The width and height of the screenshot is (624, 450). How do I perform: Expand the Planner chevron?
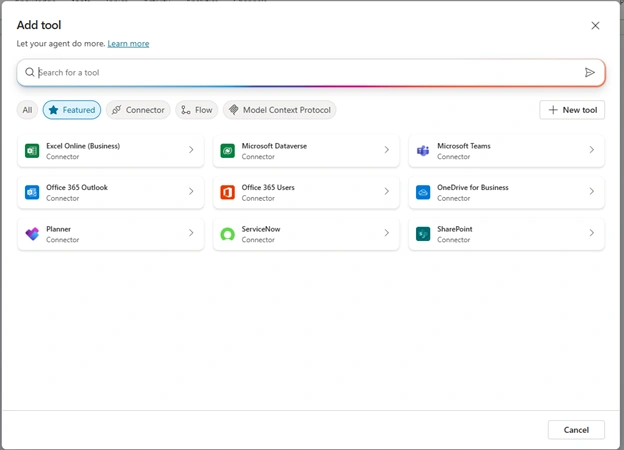coord(191,233)
